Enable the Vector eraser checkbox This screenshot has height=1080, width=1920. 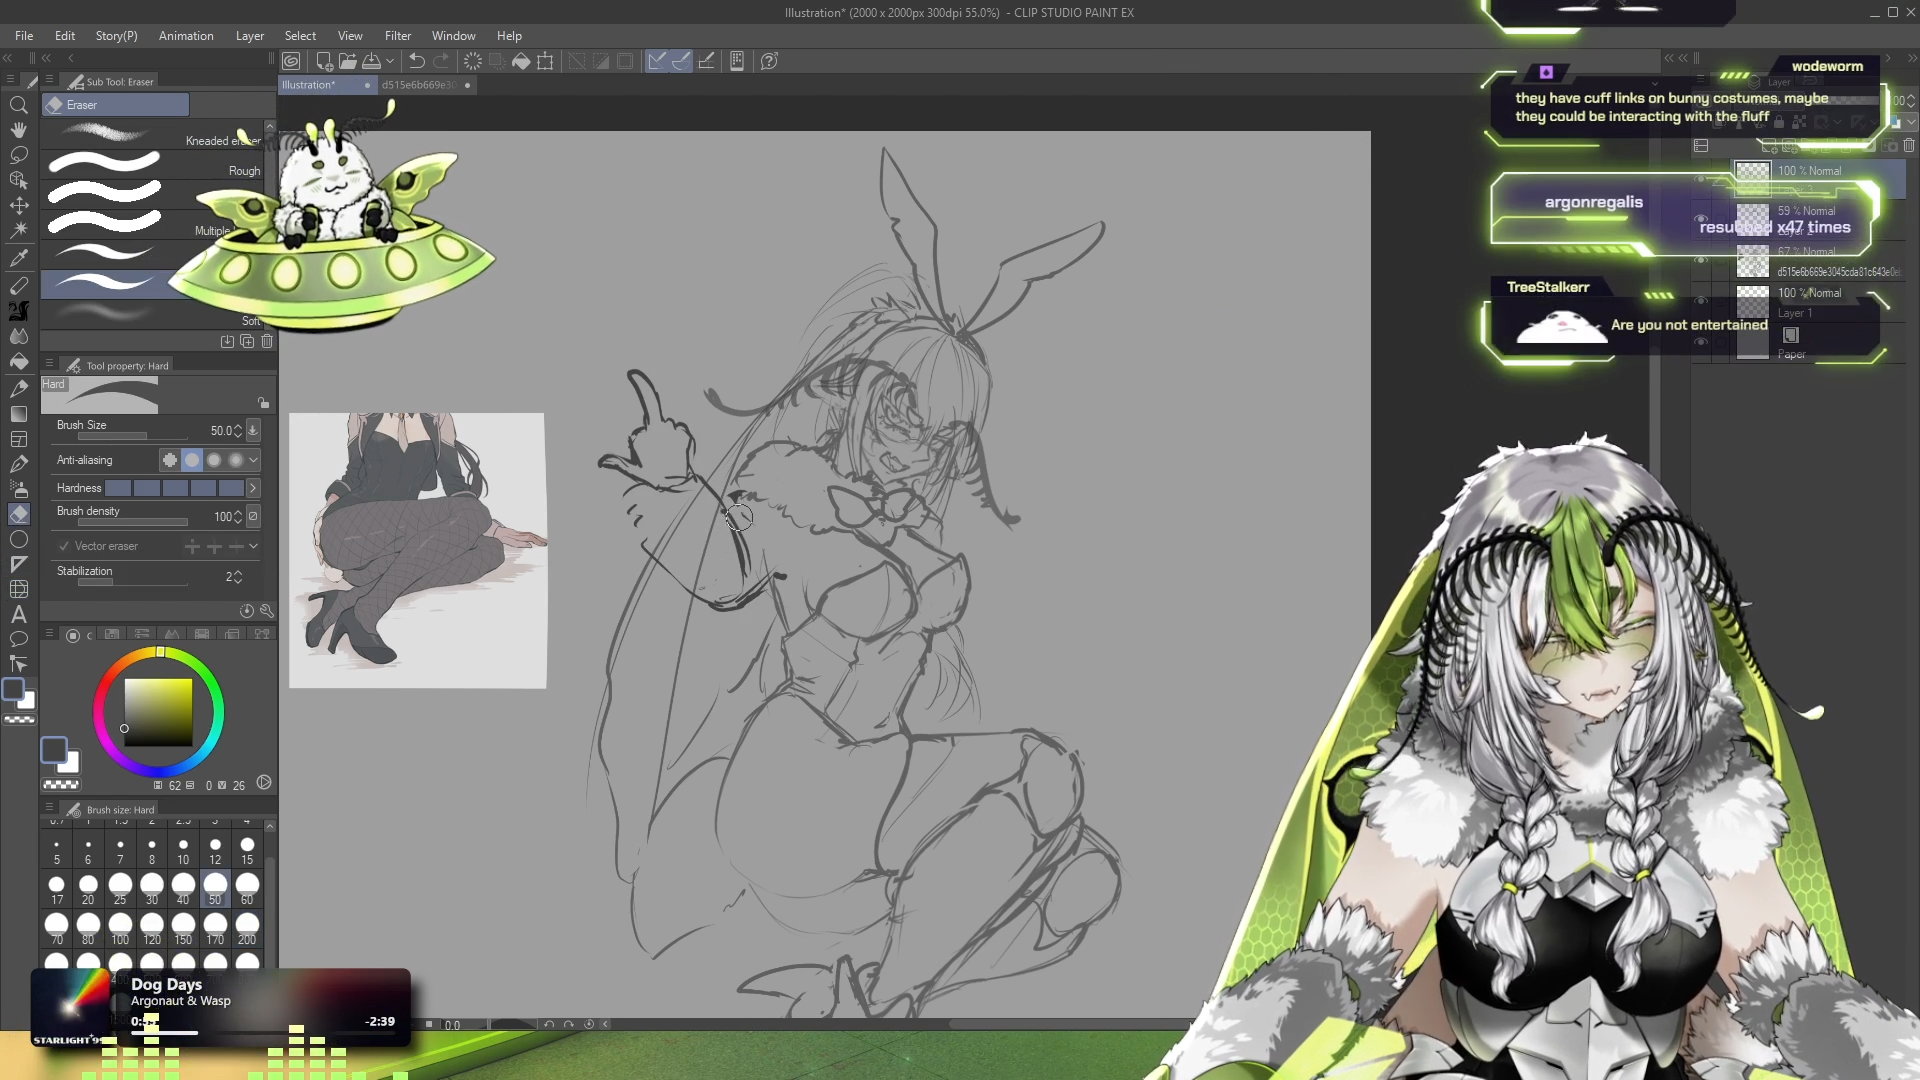coord(64,546)
